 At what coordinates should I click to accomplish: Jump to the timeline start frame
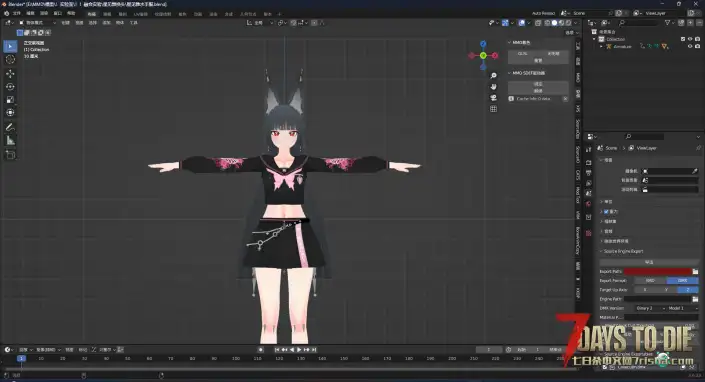[277, 350]
